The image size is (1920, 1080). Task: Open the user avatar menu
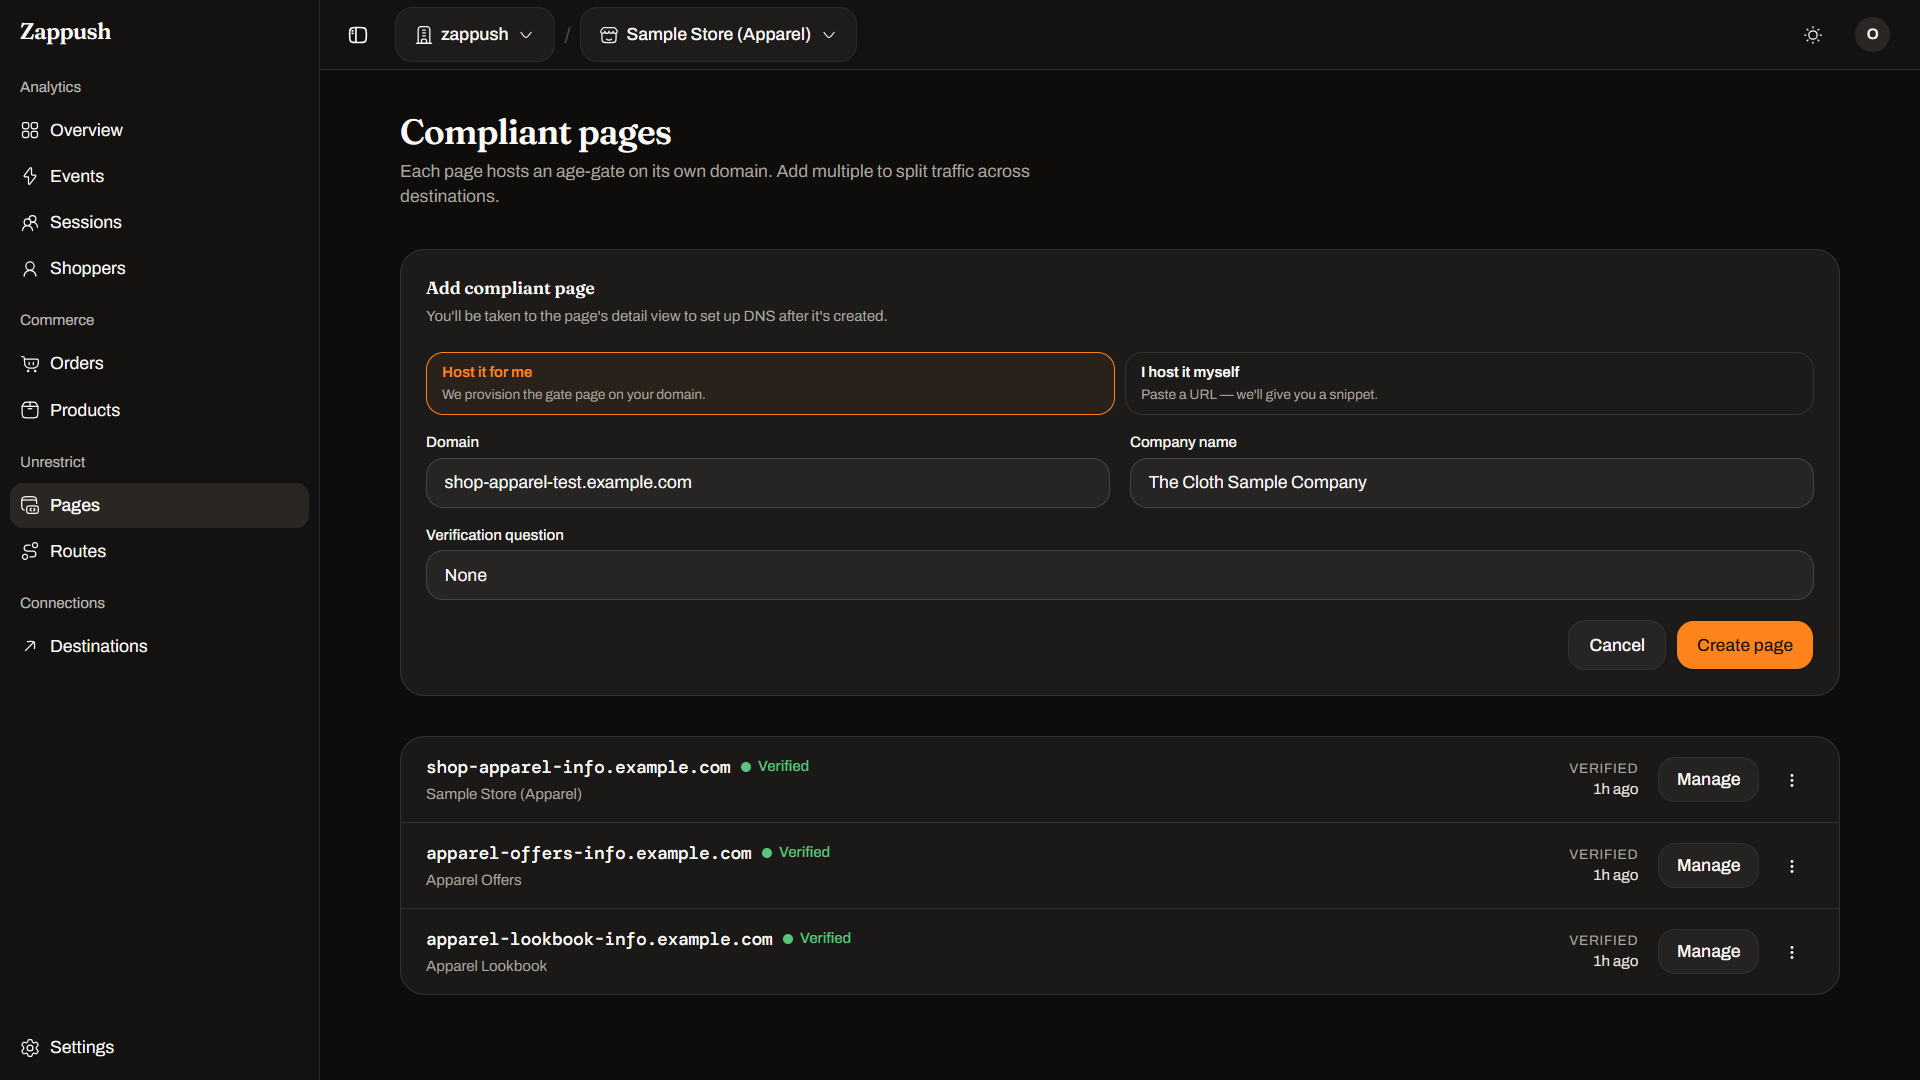point(1872,34)
